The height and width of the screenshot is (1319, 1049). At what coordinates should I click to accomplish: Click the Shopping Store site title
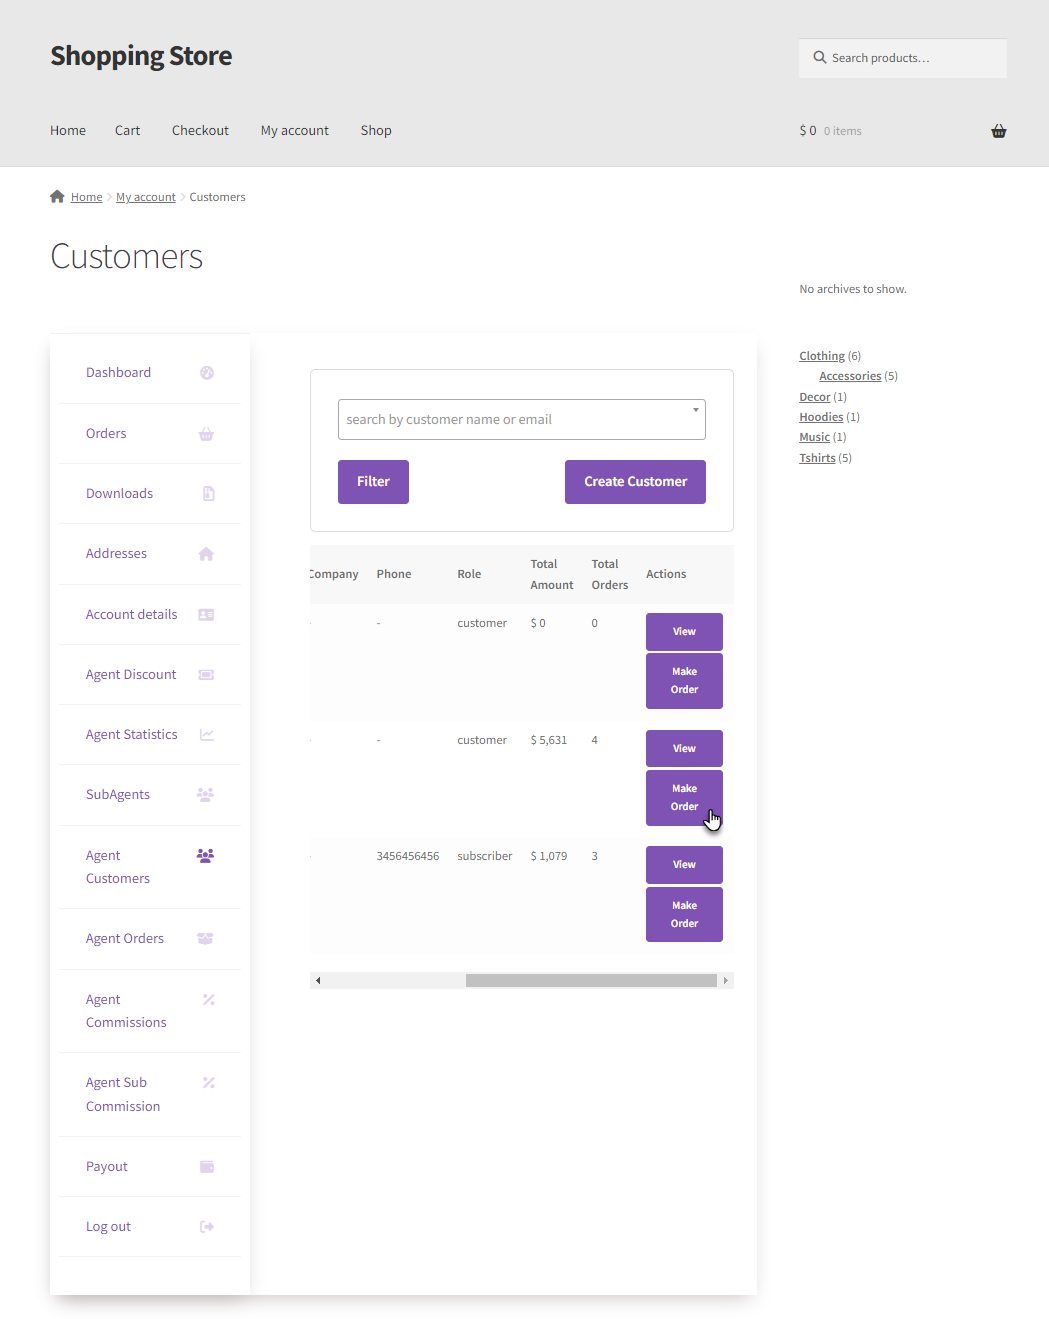(x=141, y=56)
